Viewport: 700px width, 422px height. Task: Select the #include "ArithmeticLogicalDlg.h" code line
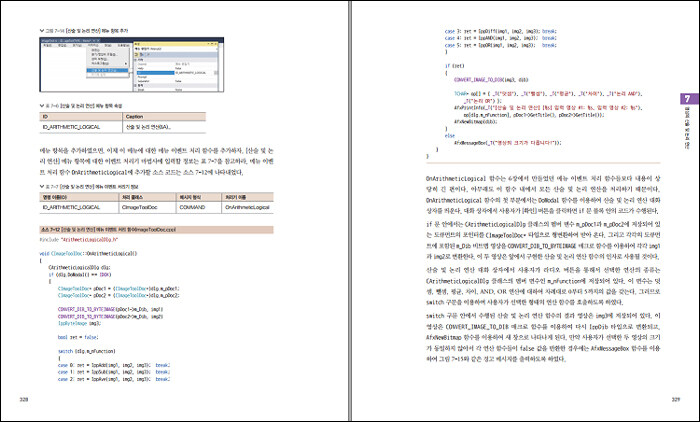[x=79, y=240]
